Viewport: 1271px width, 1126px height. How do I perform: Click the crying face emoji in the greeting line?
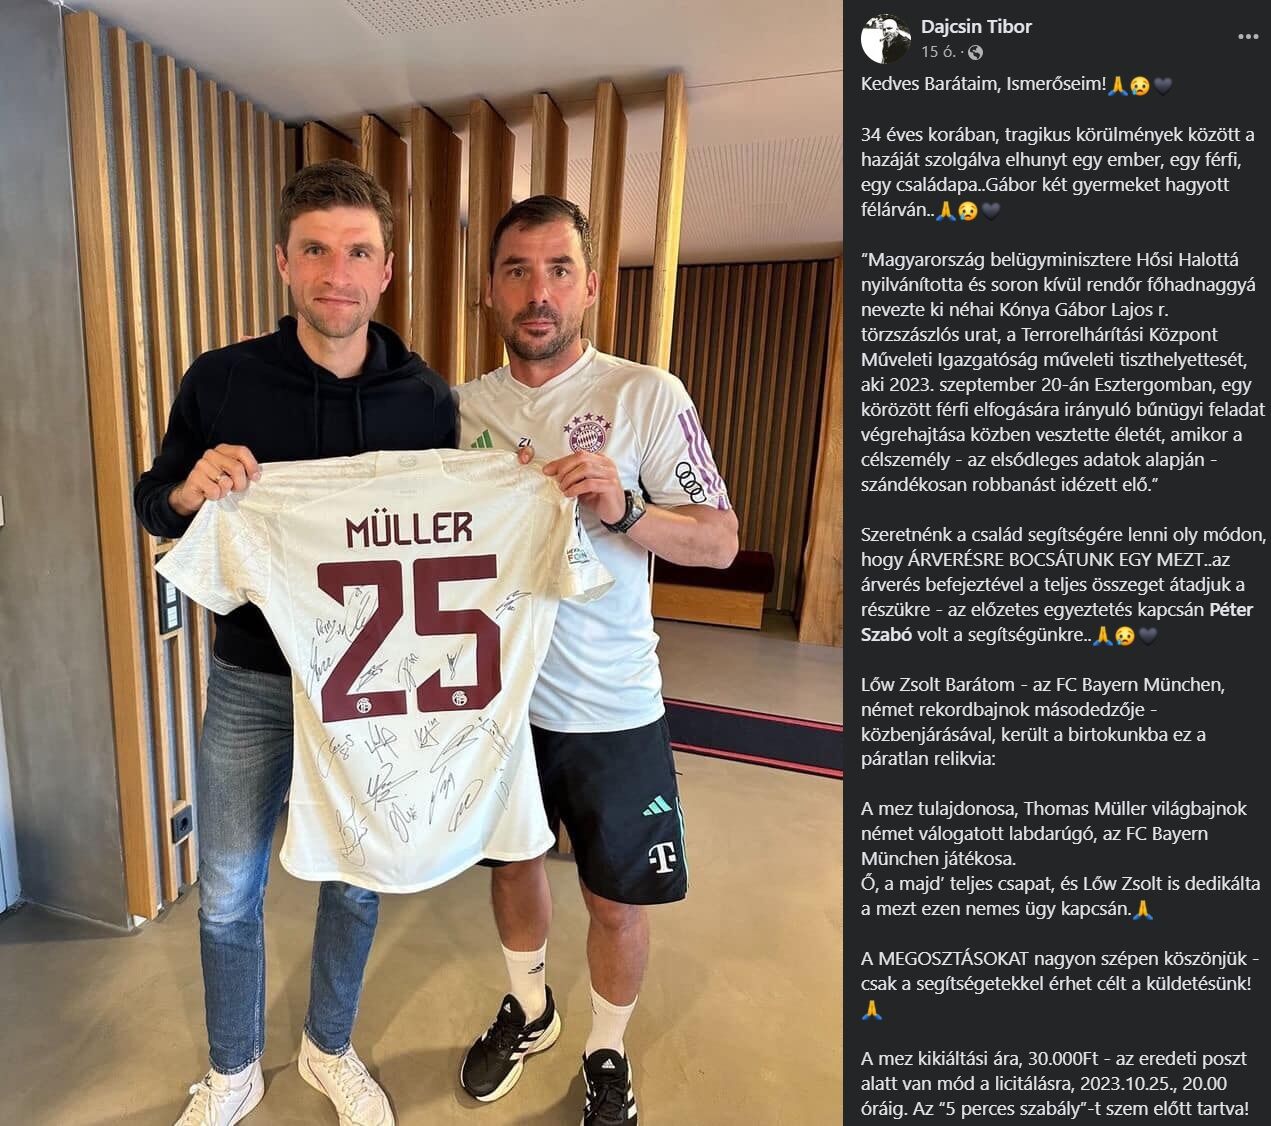pyautogui.click(x=1140, y=85)
